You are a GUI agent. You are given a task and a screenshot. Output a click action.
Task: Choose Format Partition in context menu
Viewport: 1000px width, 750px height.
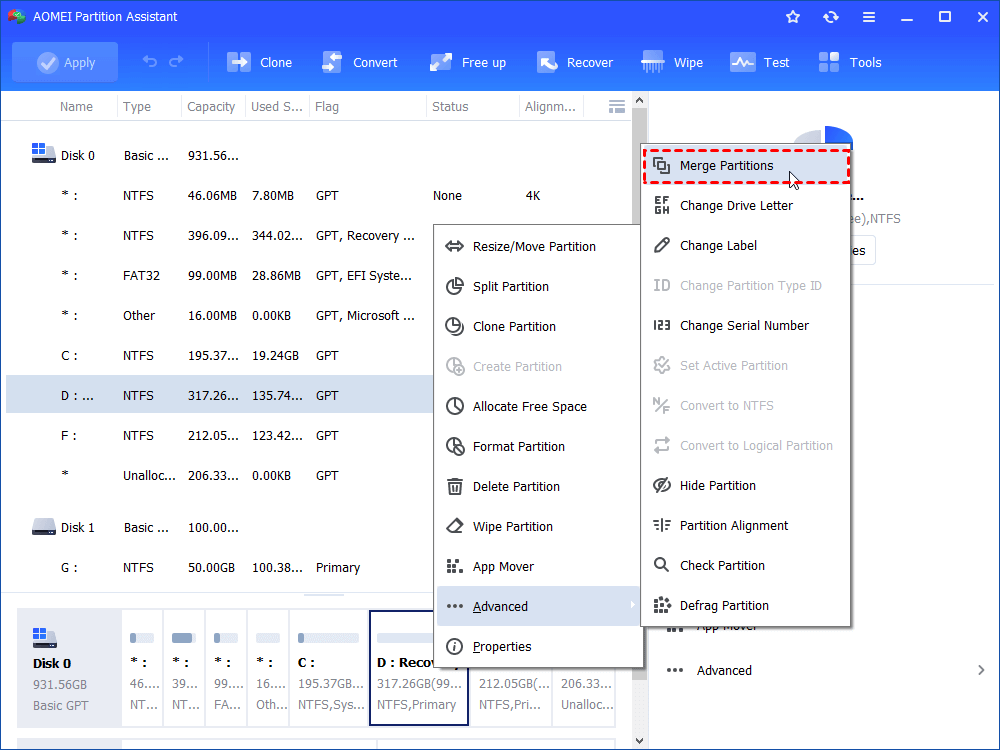pos(538,446)
